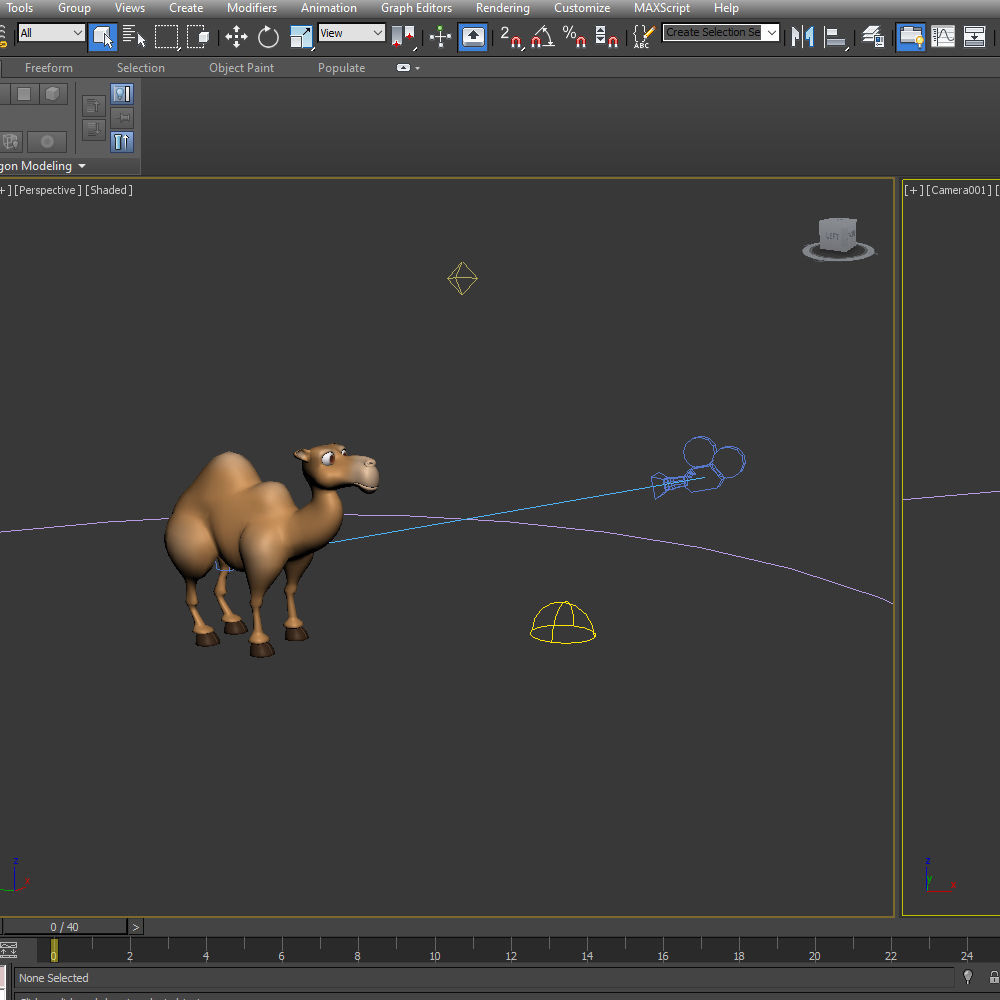Open the Modifiers menu
1000x1000 pixels.
coord(252,8)
